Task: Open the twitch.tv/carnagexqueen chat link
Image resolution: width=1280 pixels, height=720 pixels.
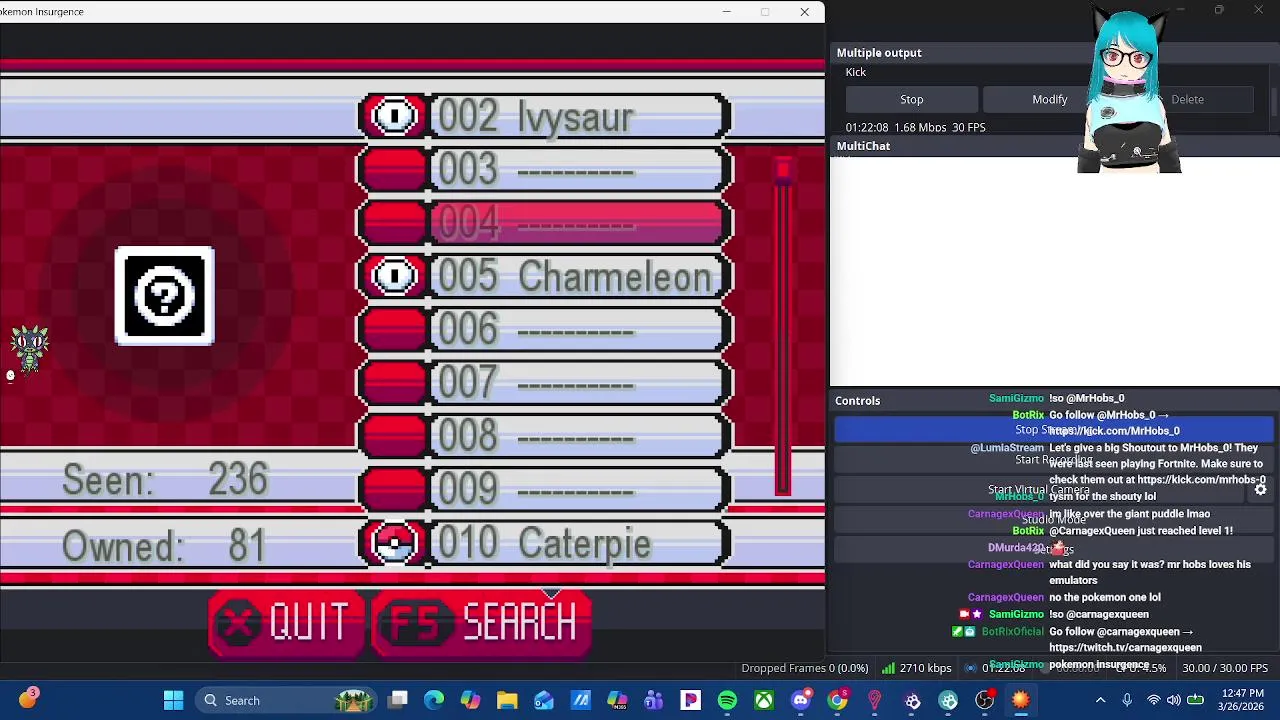Action: pos(1125,647)
